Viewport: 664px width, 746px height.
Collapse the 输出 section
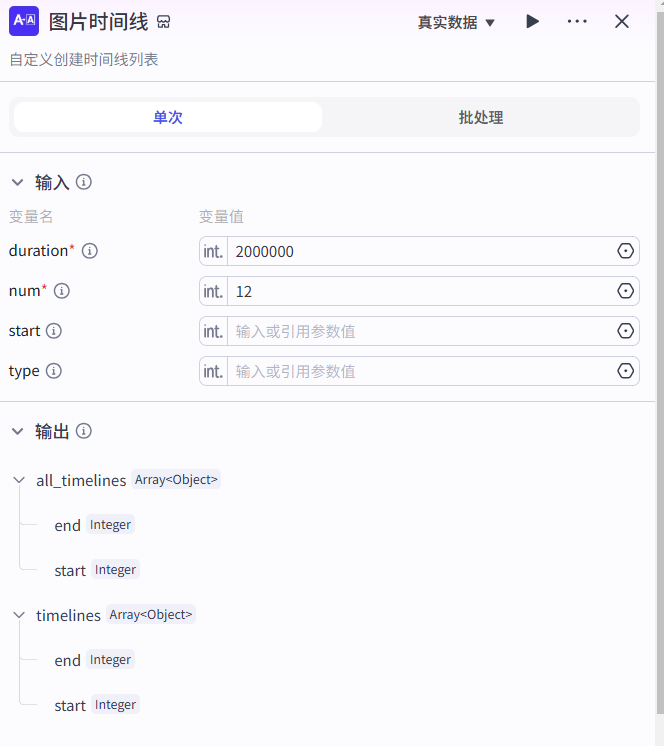[x=17, y=431]
